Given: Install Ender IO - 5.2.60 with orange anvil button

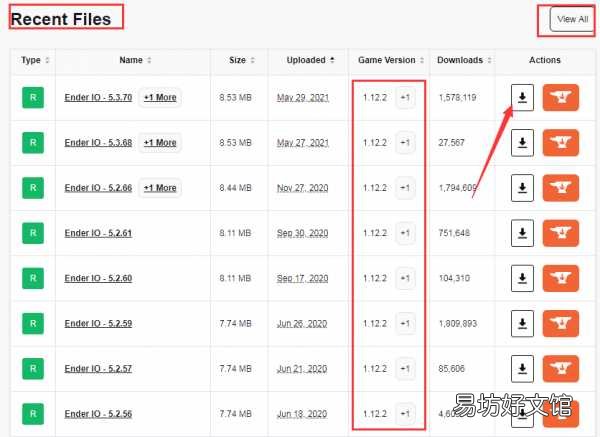Looking at the screenshot, I should 561,278.
